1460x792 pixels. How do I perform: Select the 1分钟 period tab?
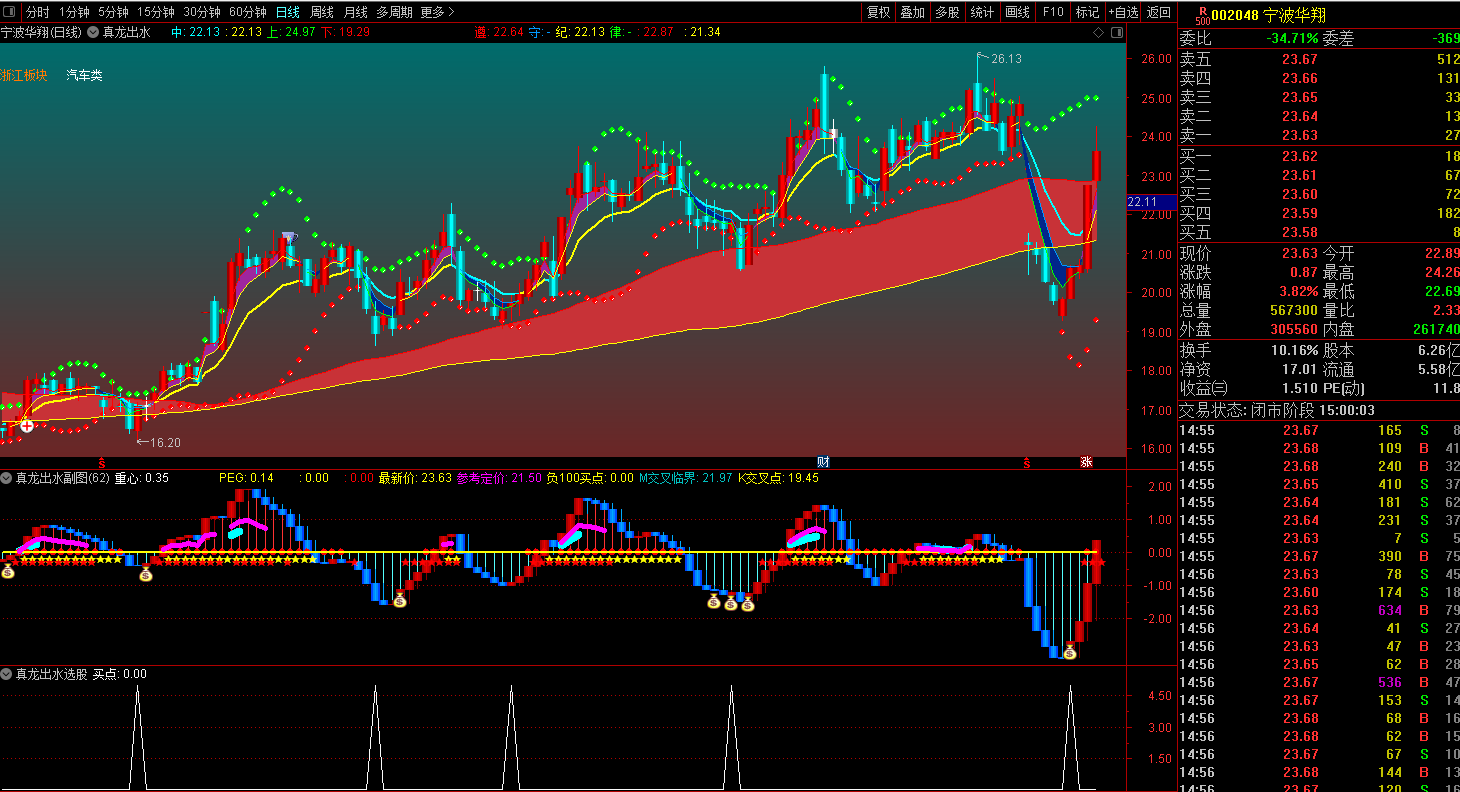click(x=74, y=12)
